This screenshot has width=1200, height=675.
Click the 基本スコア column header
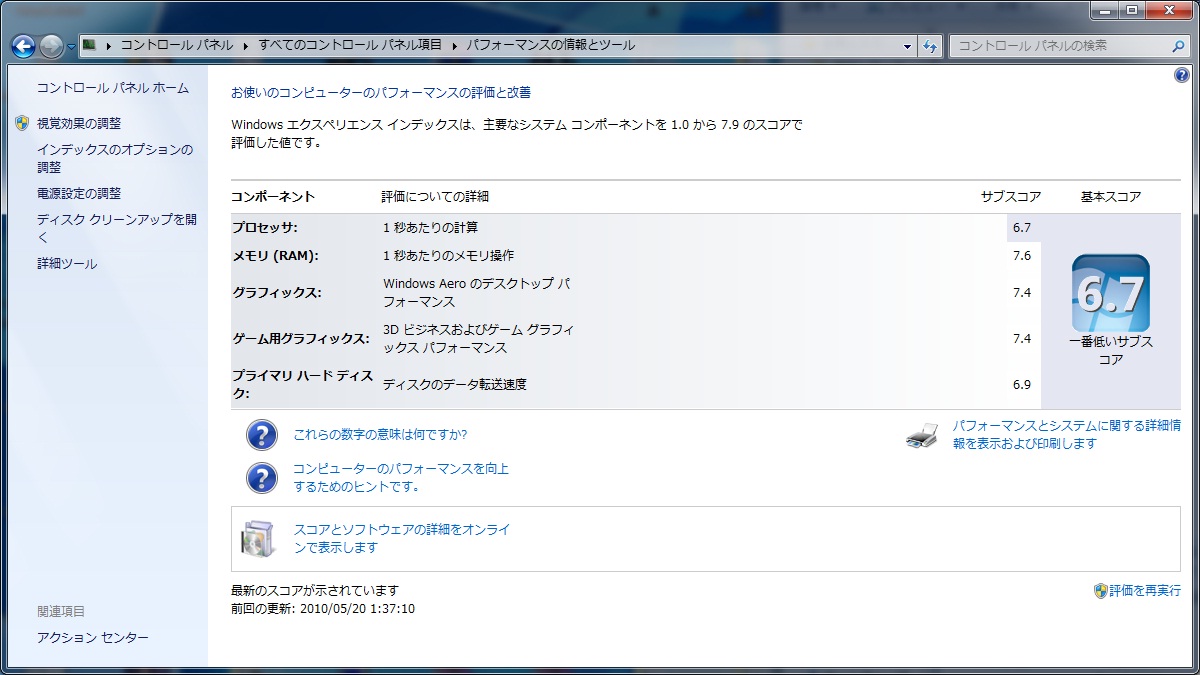(x=1111, y=197)
